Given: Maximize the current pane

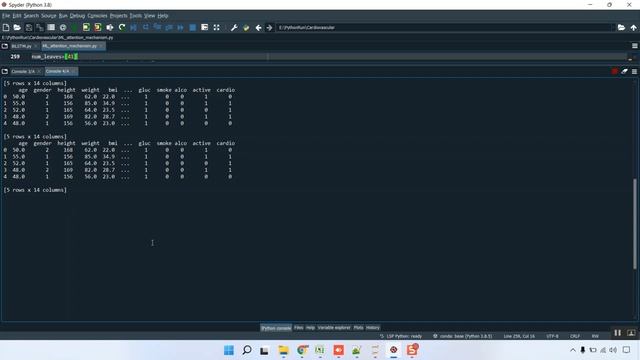Looking at the screenshot, I should [x=204, y=27].
